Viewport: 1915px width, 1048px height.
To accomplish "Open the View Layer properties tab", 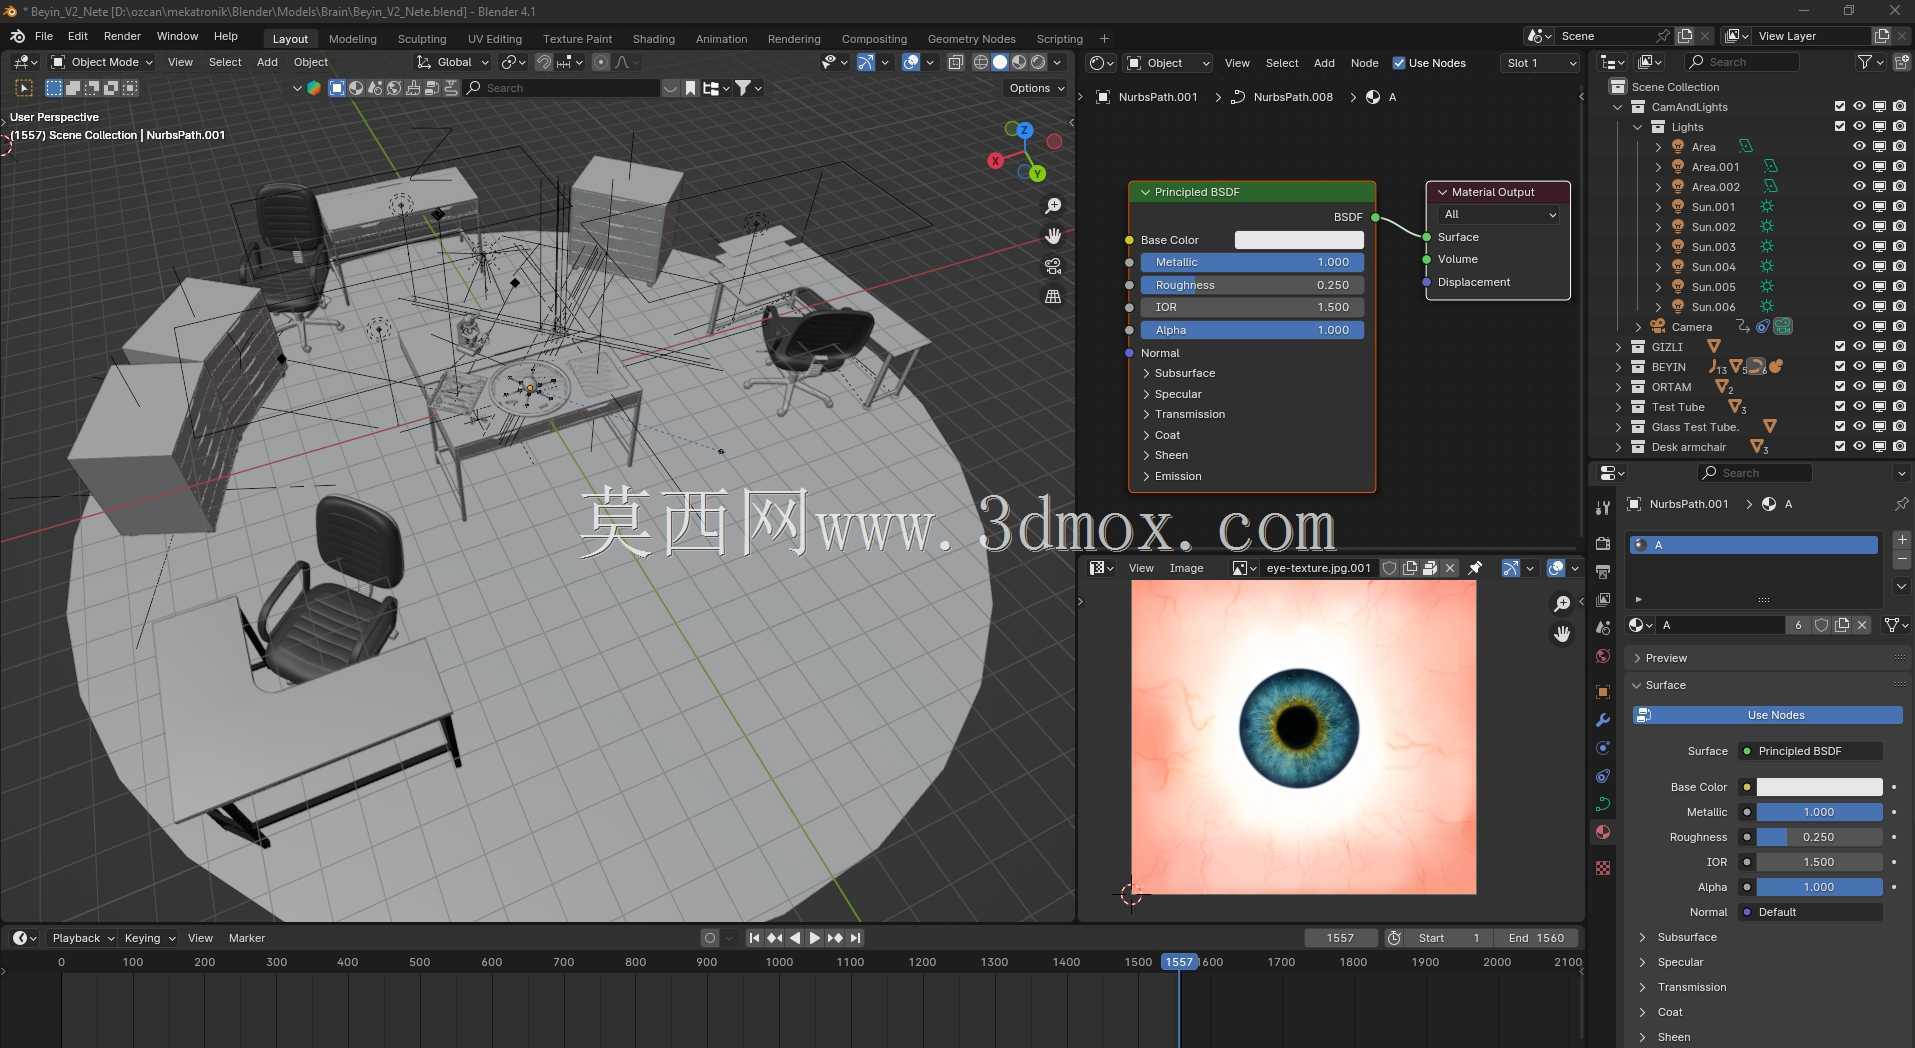I will [x=1603, y=600].
